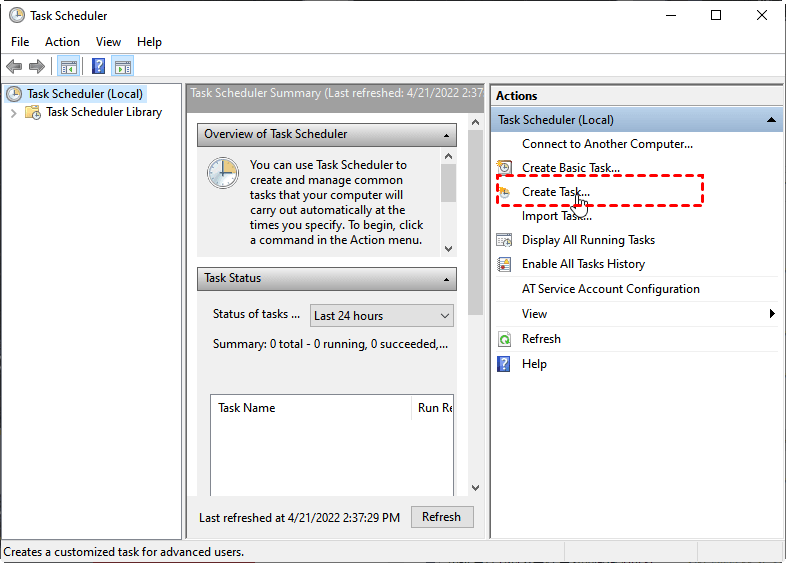Screen dimensions: 786x563
Task: Click the green Refresh icon in Actions
Action: point(504,339)
